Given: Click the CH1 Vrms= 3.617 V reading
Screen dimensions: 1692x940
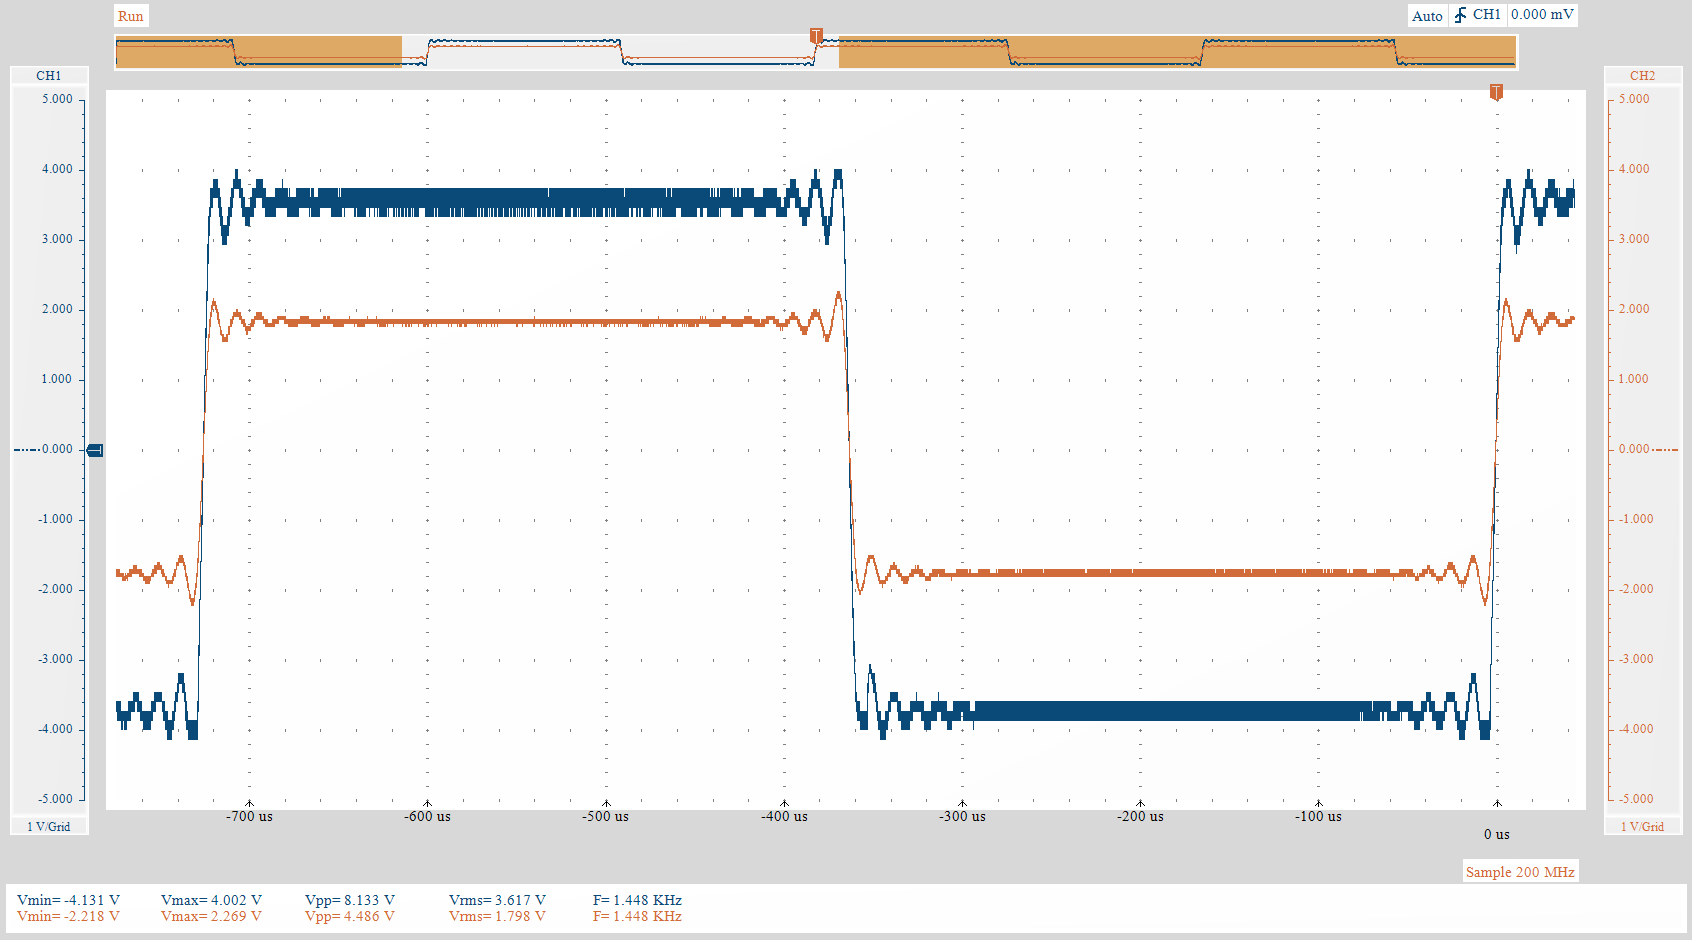Looking at the screenshot, I should click(497, 900).
